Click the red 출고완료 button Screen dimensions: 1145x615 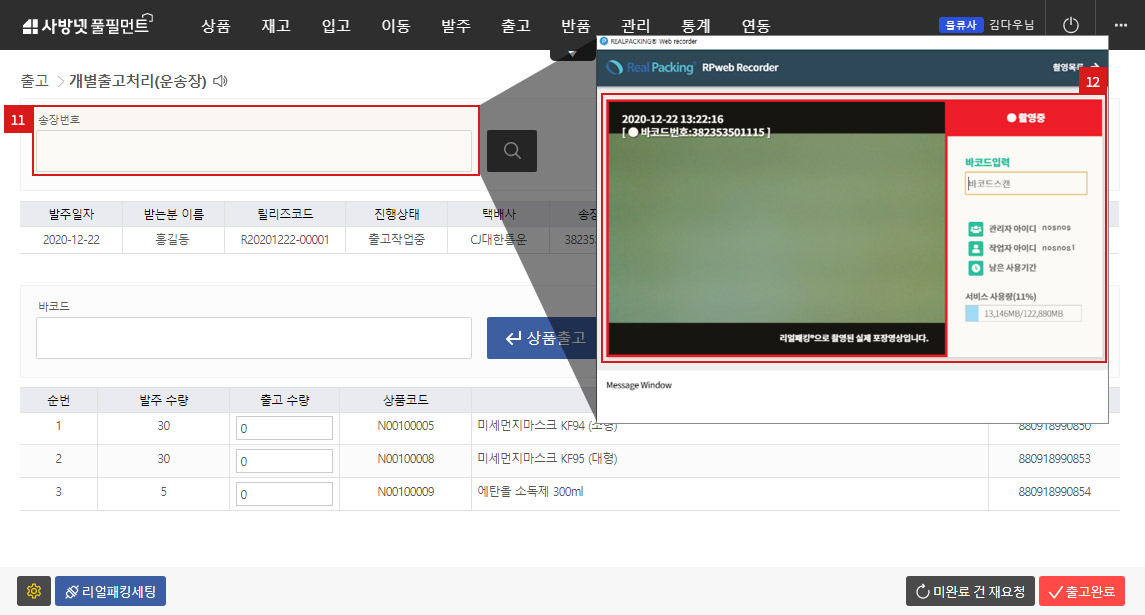[x=1081, y=591]
